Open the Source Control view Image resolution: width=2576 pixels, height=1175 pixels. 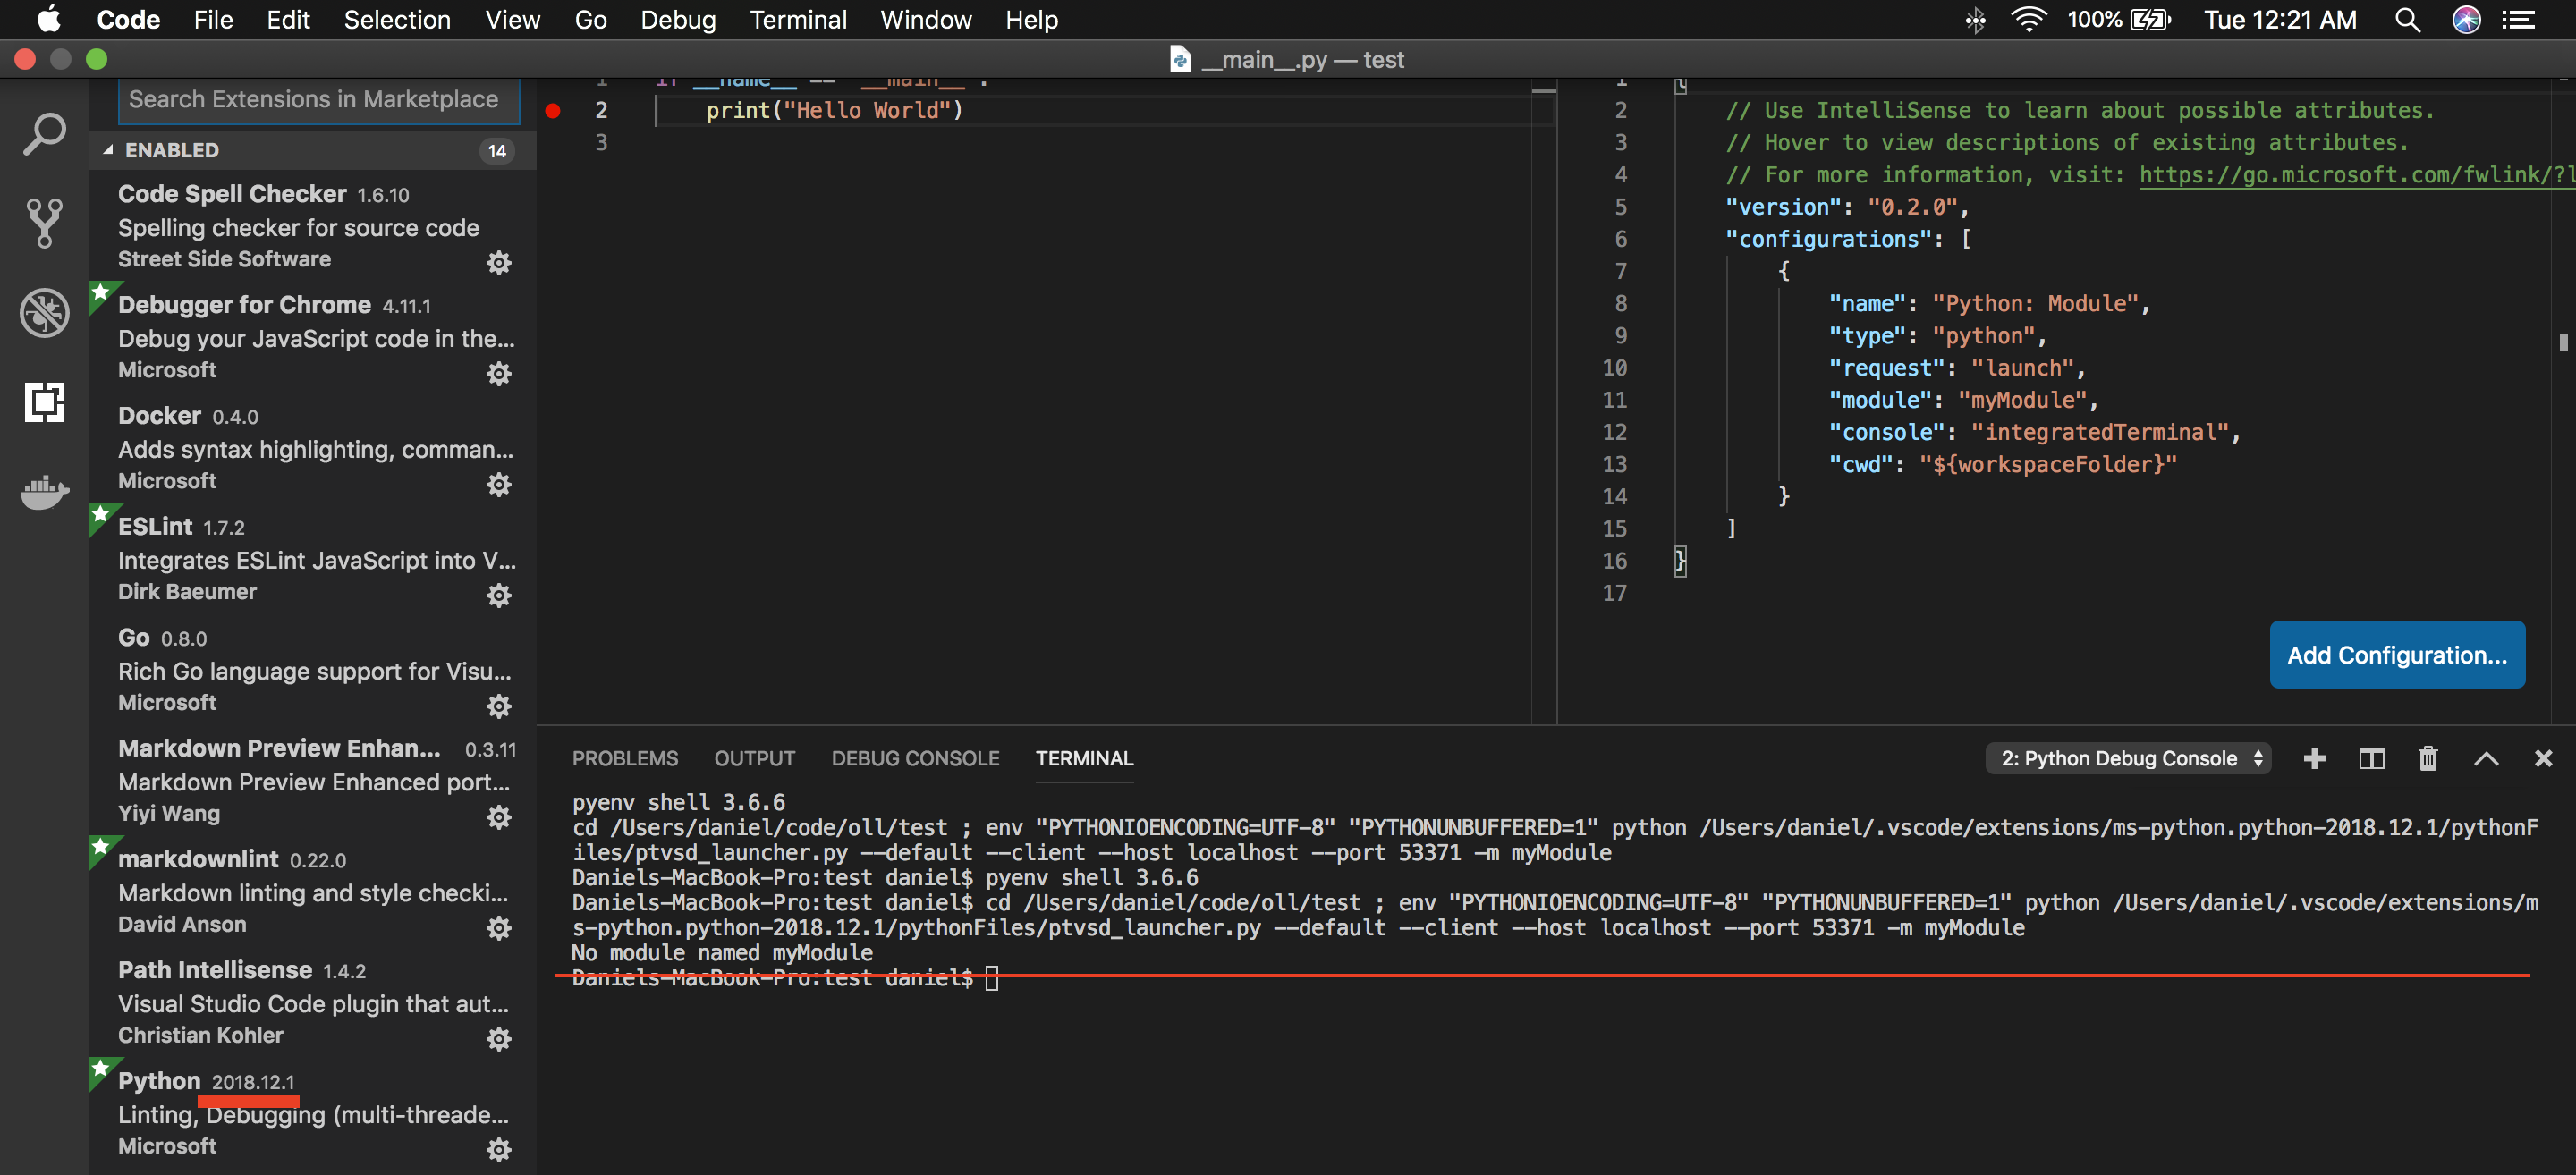coord(44,222)
